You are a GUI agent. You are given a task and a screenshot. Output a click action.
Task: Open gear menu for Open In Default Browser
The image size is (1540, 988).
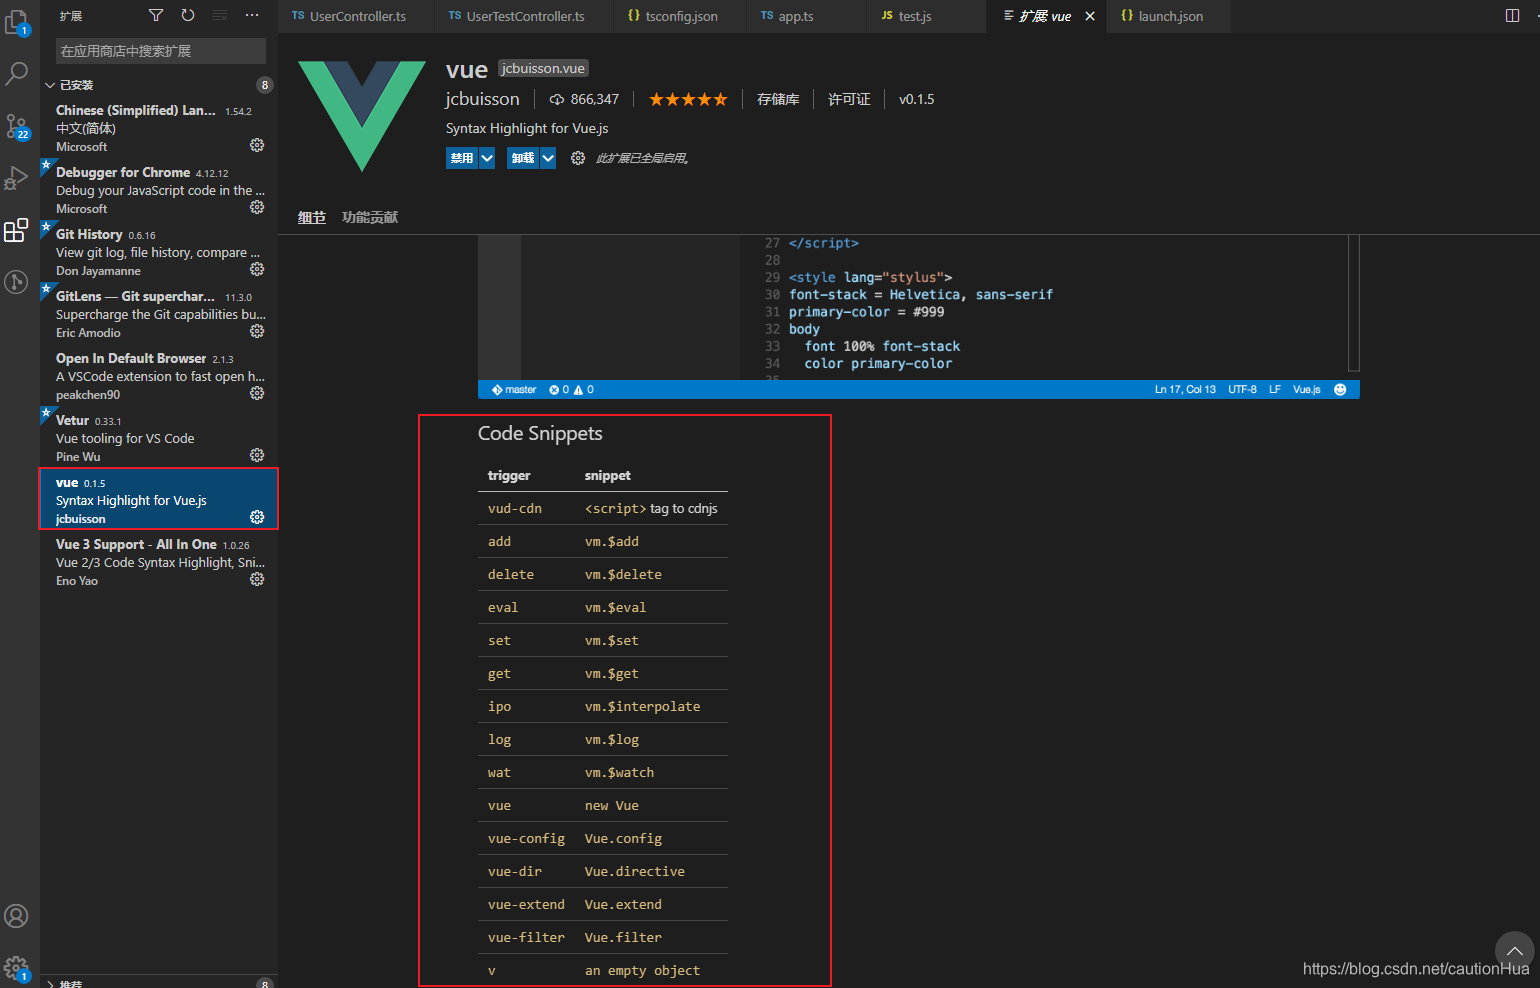click(257, 393)
